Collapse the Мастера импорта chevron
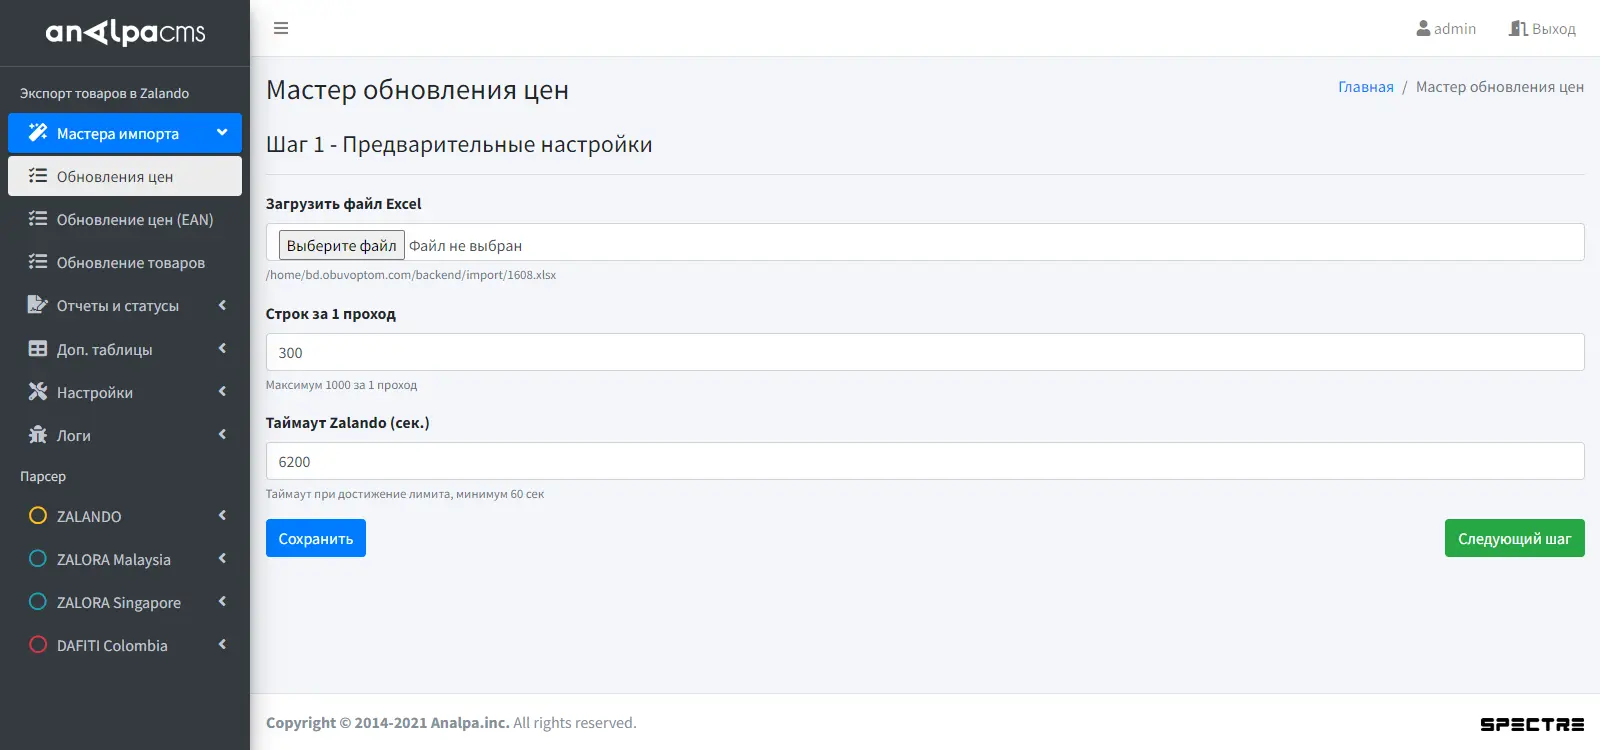1600x750 pixels. pos(222,132)
